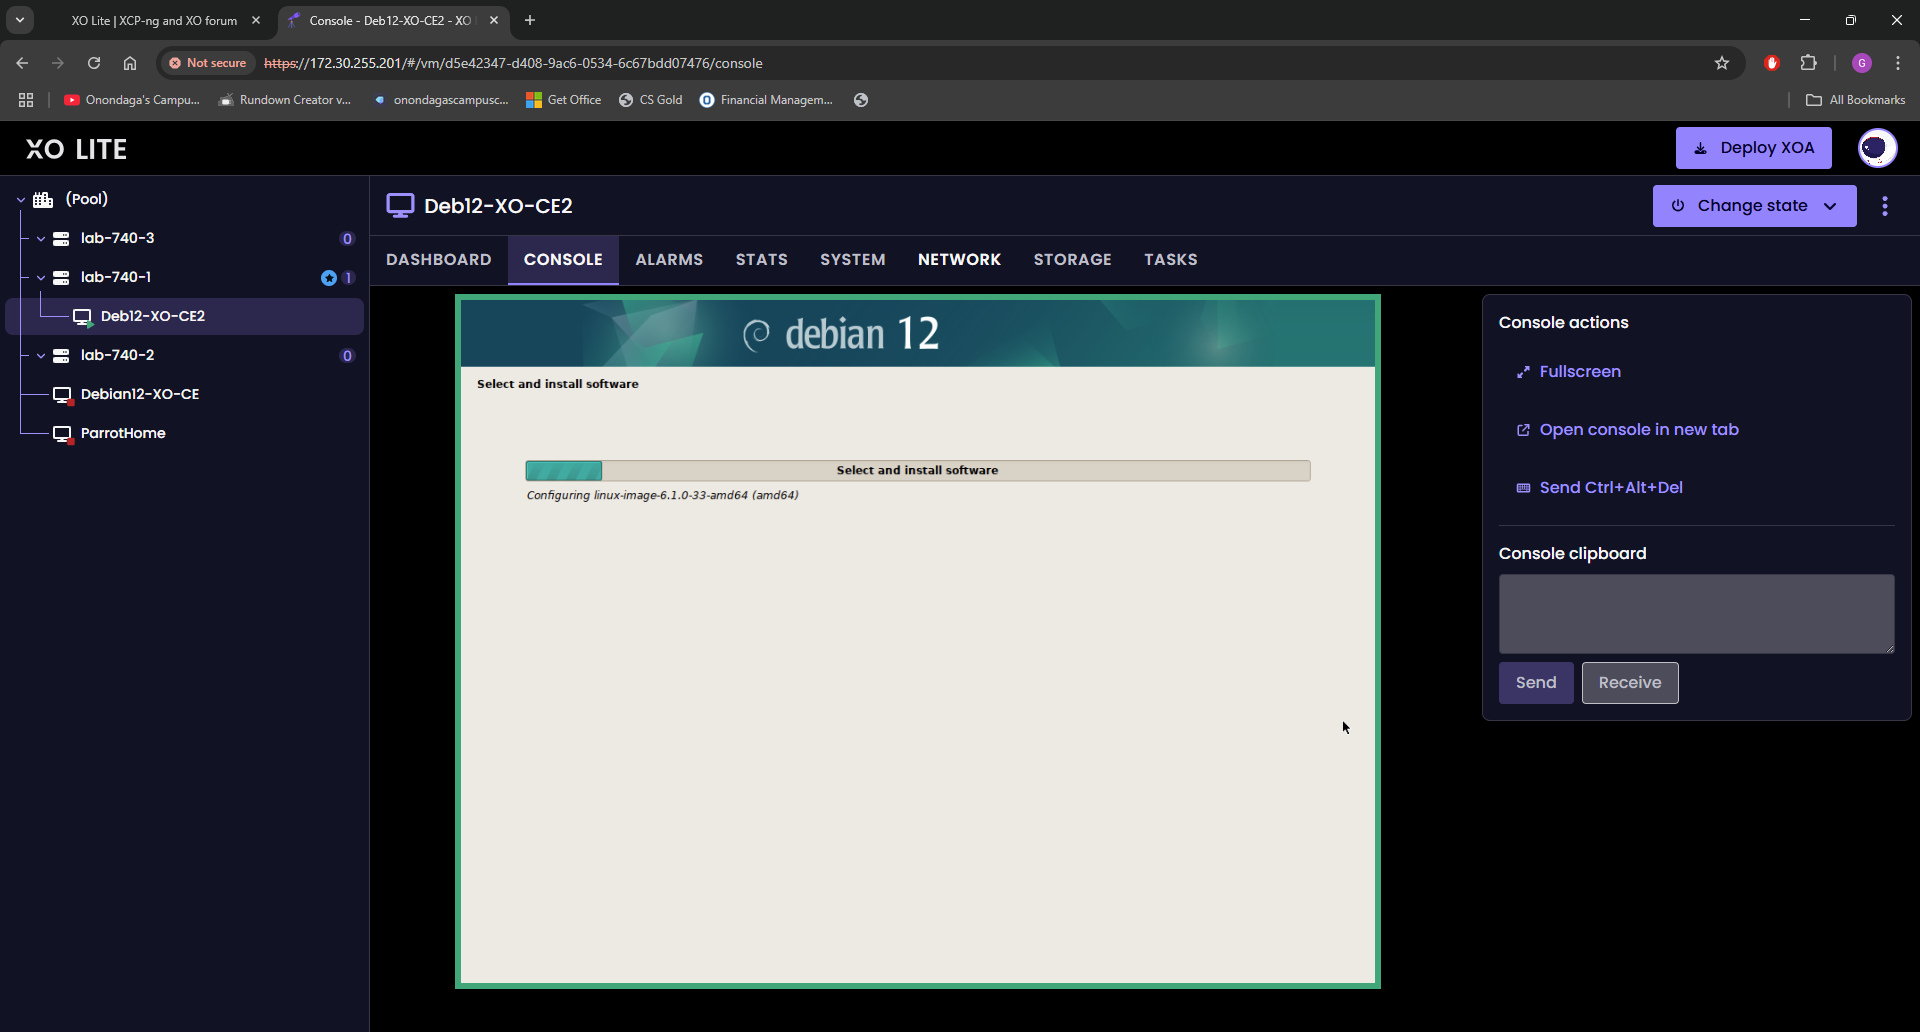
Task: Send Ctrl+Alt+Del to the VM
Action: [1610, 488]
